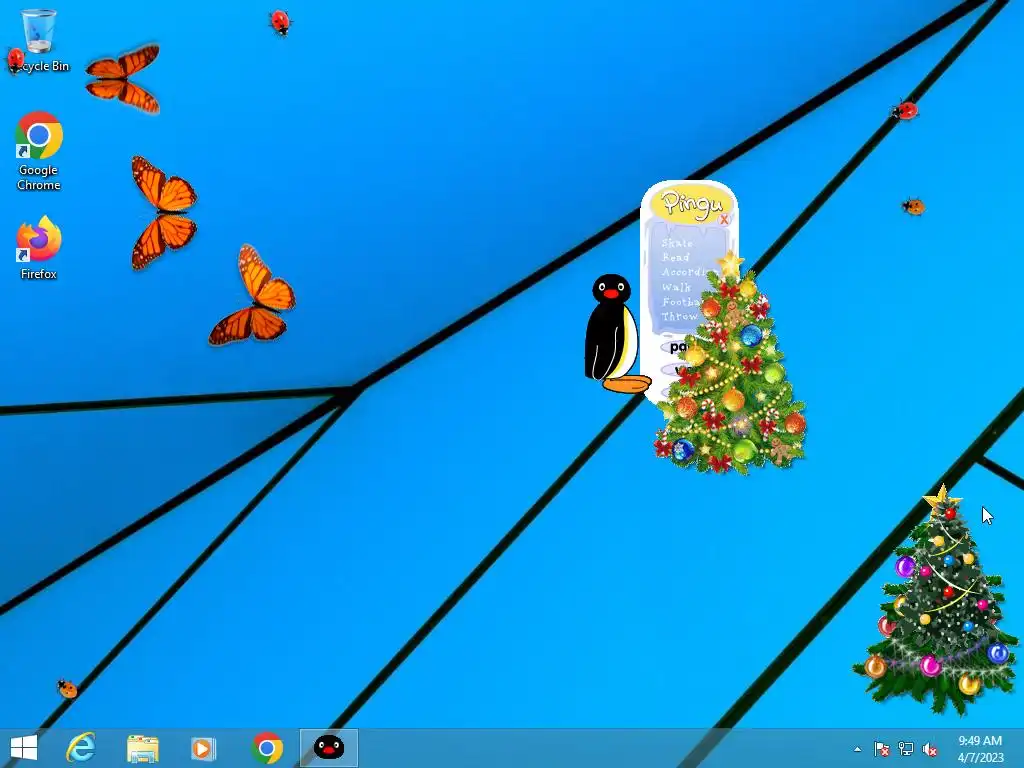Image resolution: width=1024 pixels, height=768 pixels.
Task: Open Google Chrome desktop shortcut
Action: pyautogui.click(x=39, y=151)
